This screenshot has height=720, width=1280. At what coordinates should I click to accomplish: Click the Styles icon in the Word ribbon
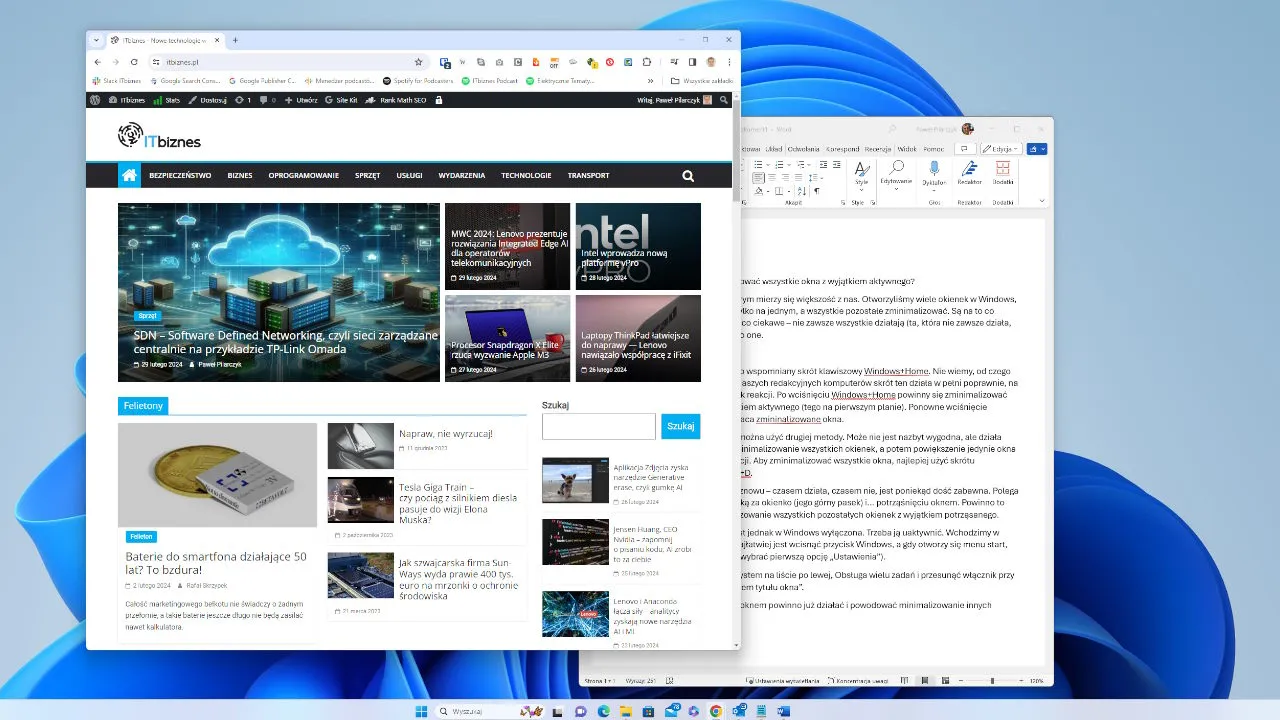[x=861, y=171]
